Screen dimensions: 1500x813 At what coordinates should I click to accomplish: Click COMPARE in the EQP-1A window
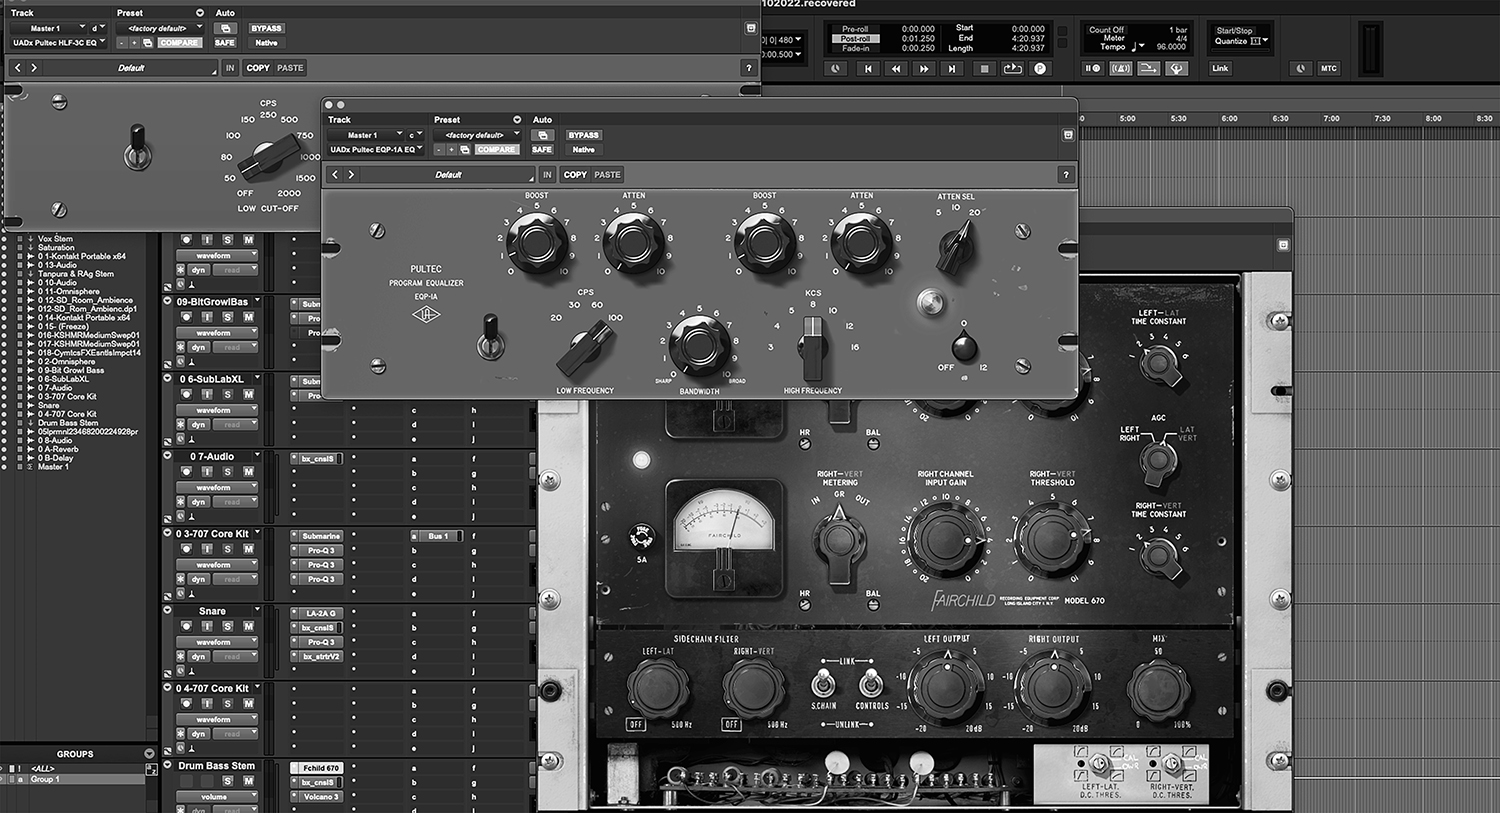tap(495, 150)
